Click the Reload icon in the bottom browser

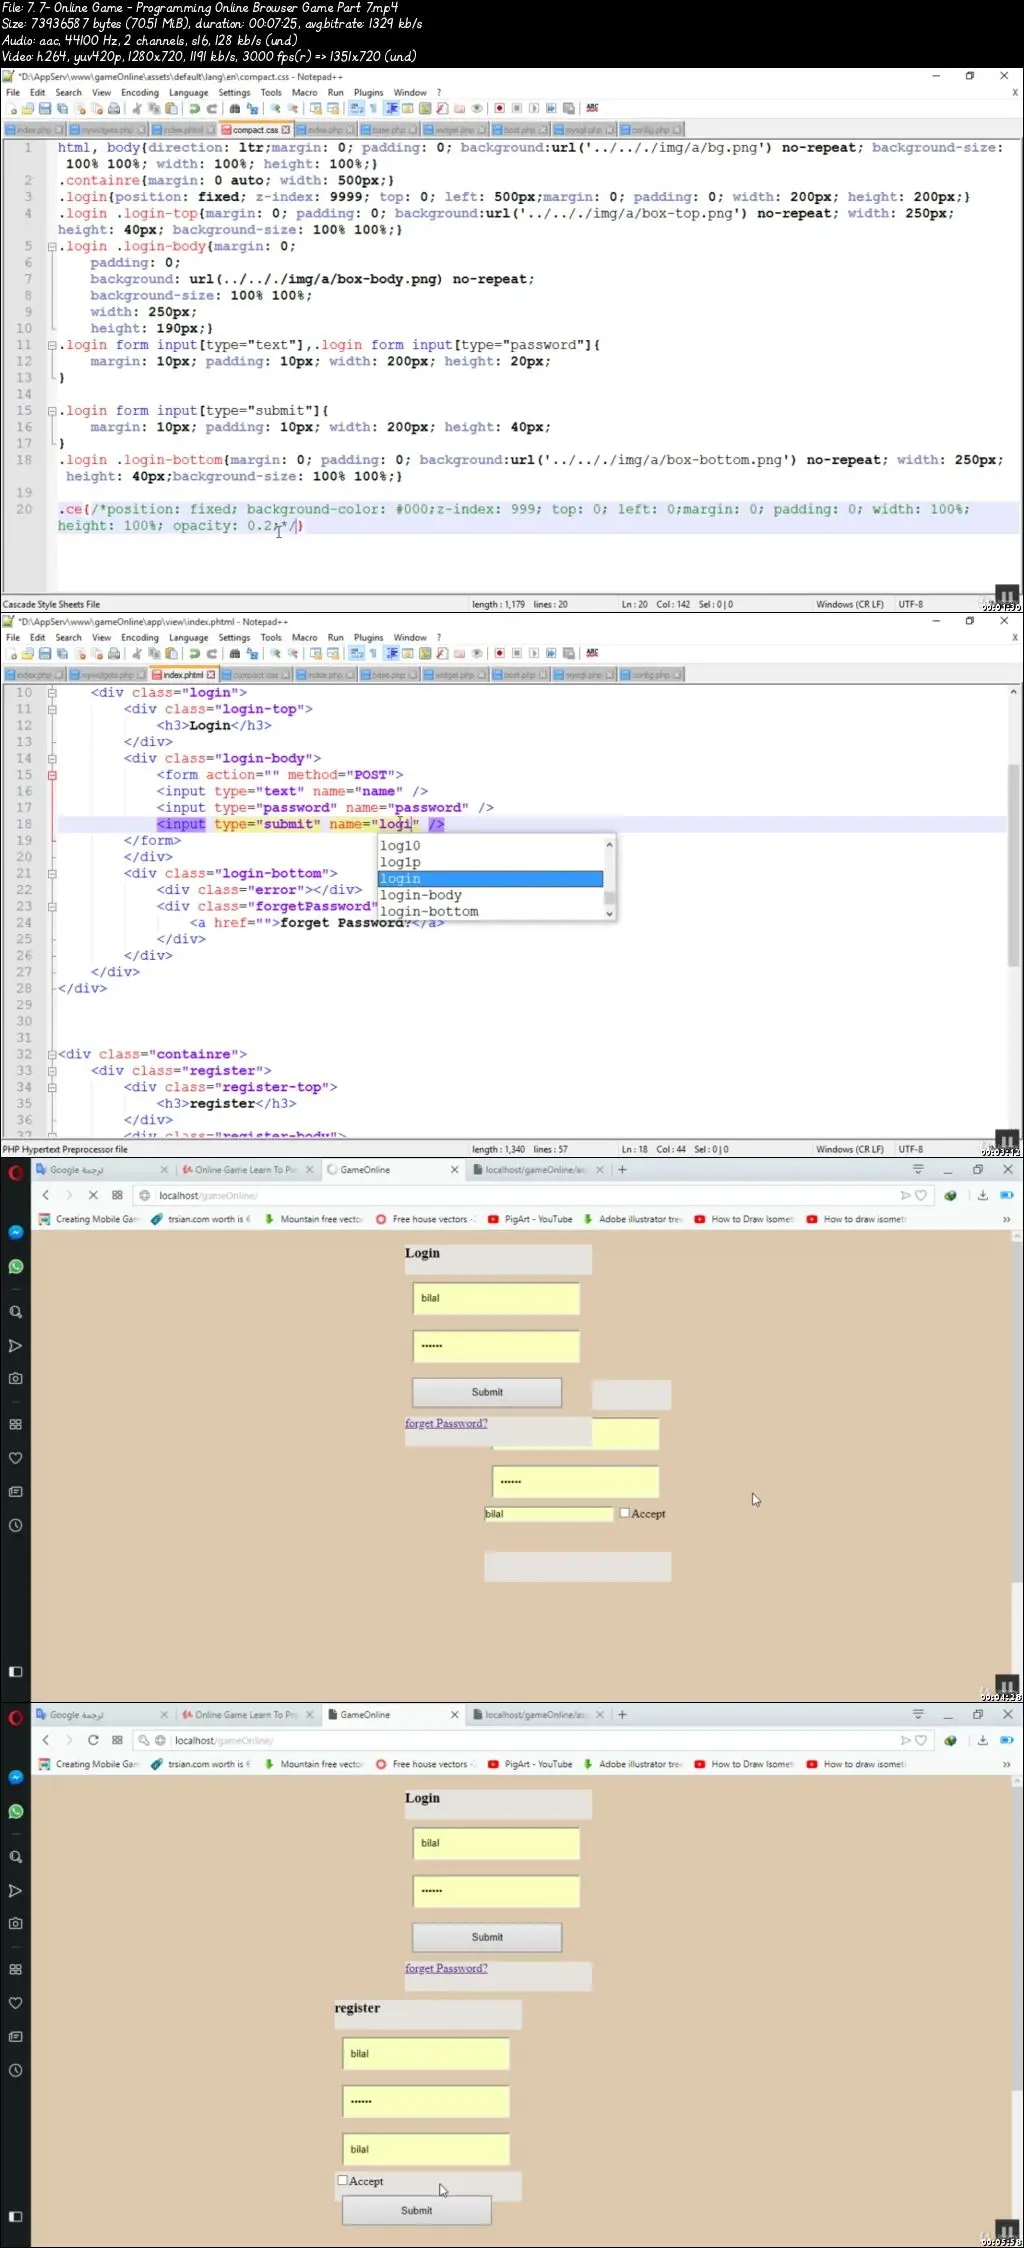tap(92, 1740)
